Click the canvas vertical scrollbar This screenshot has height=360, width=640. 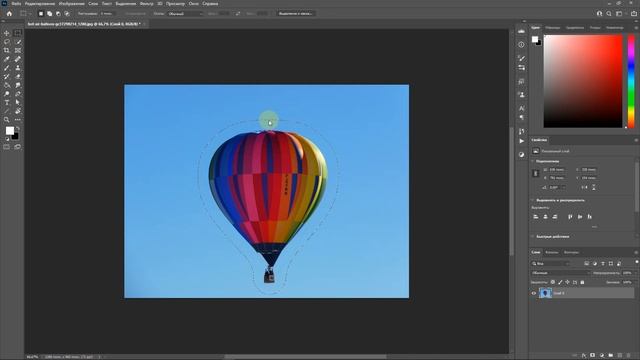tap(511, 191)
